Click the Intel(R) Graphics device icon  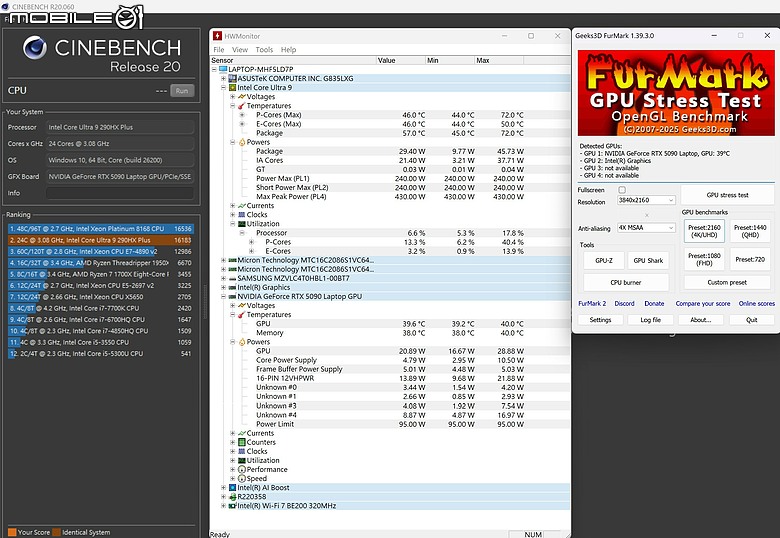pos(232,287)
